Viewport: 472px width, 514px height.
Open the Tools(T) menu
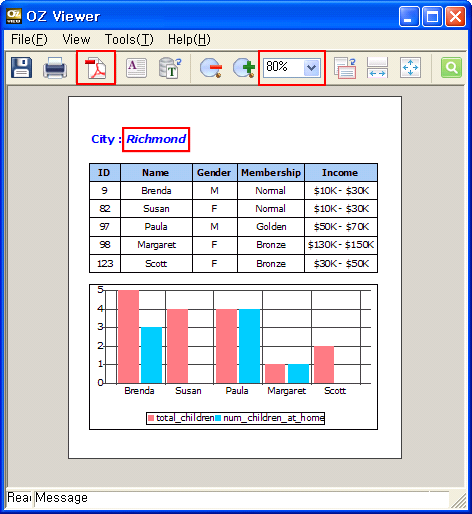129,39
